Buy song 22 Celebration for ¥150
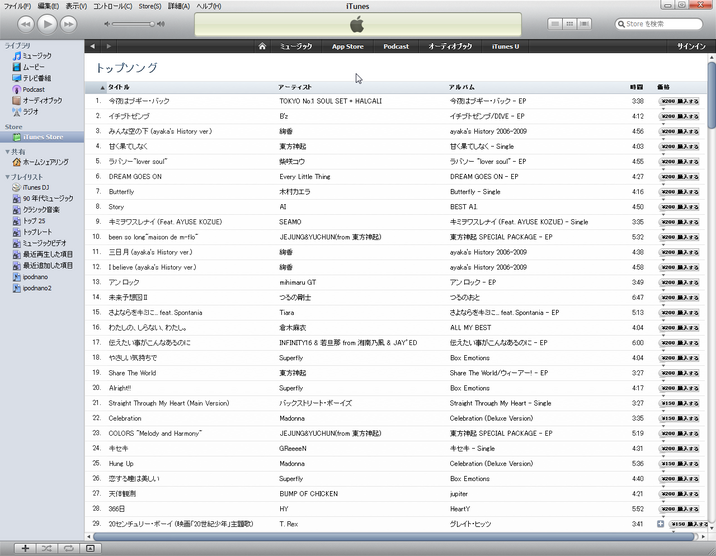The width and height of the screenshot is (716, 556). point(680,419)
